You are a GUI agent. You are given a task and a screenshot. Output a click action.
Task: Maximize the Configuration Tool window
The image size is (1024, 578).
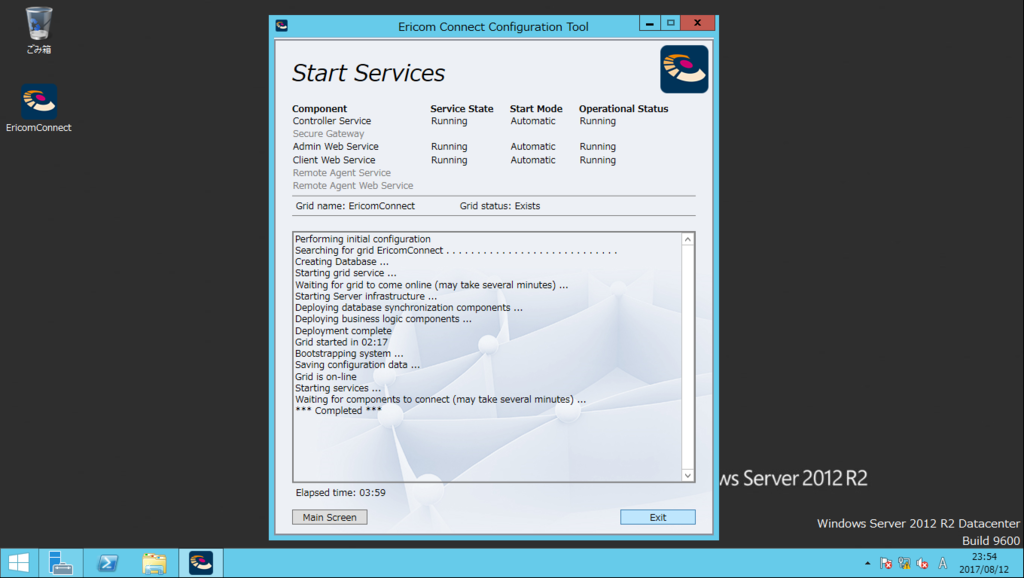click(670, 23)
